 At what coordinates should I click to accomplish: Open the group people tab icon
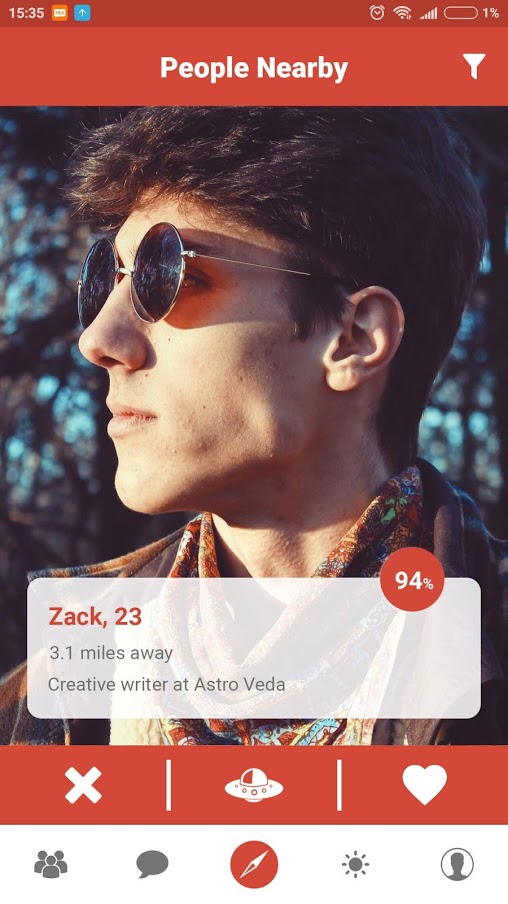coord(51,864)
